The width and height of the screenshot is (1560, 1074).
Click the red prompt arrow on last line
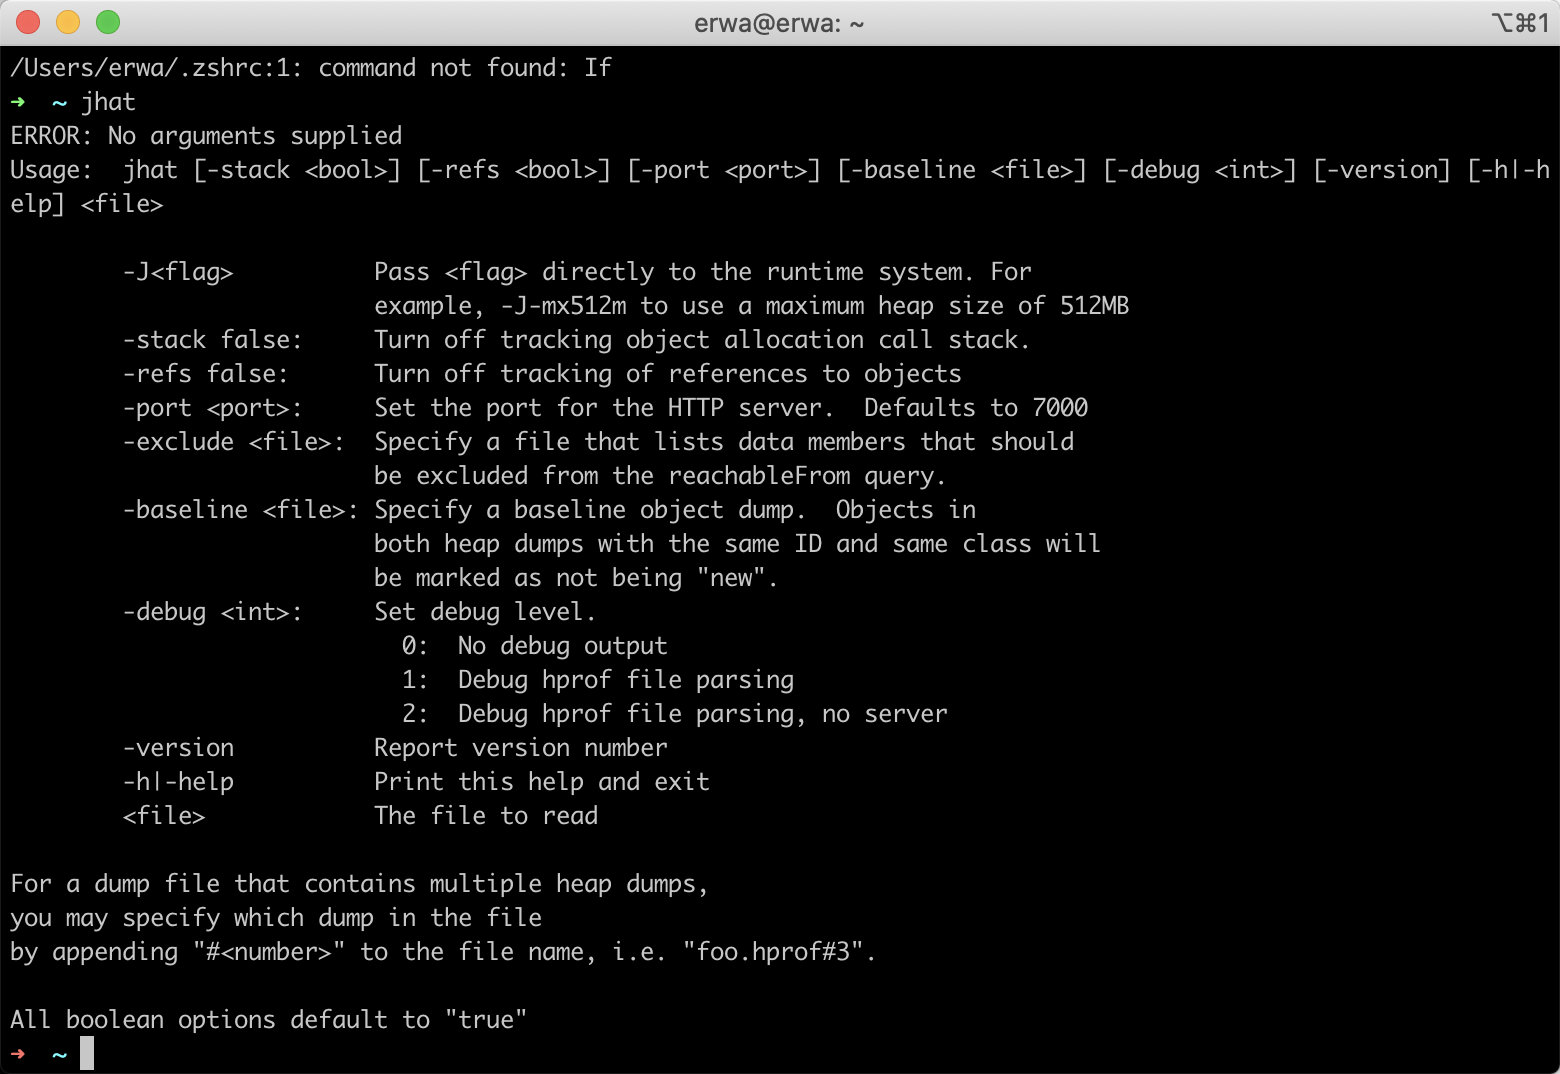pyautogui.click(x=18, y=1054)
